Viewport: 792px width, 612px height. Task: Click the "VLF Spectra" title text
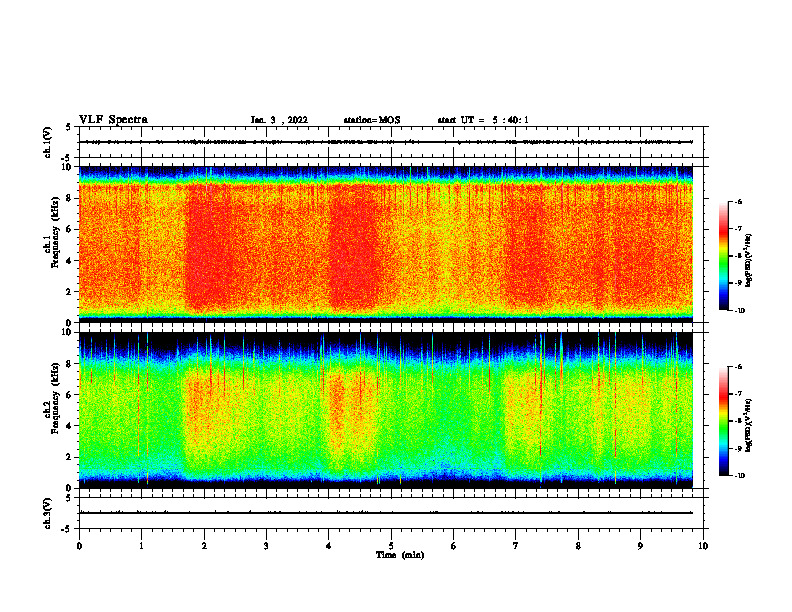(113, 120)
